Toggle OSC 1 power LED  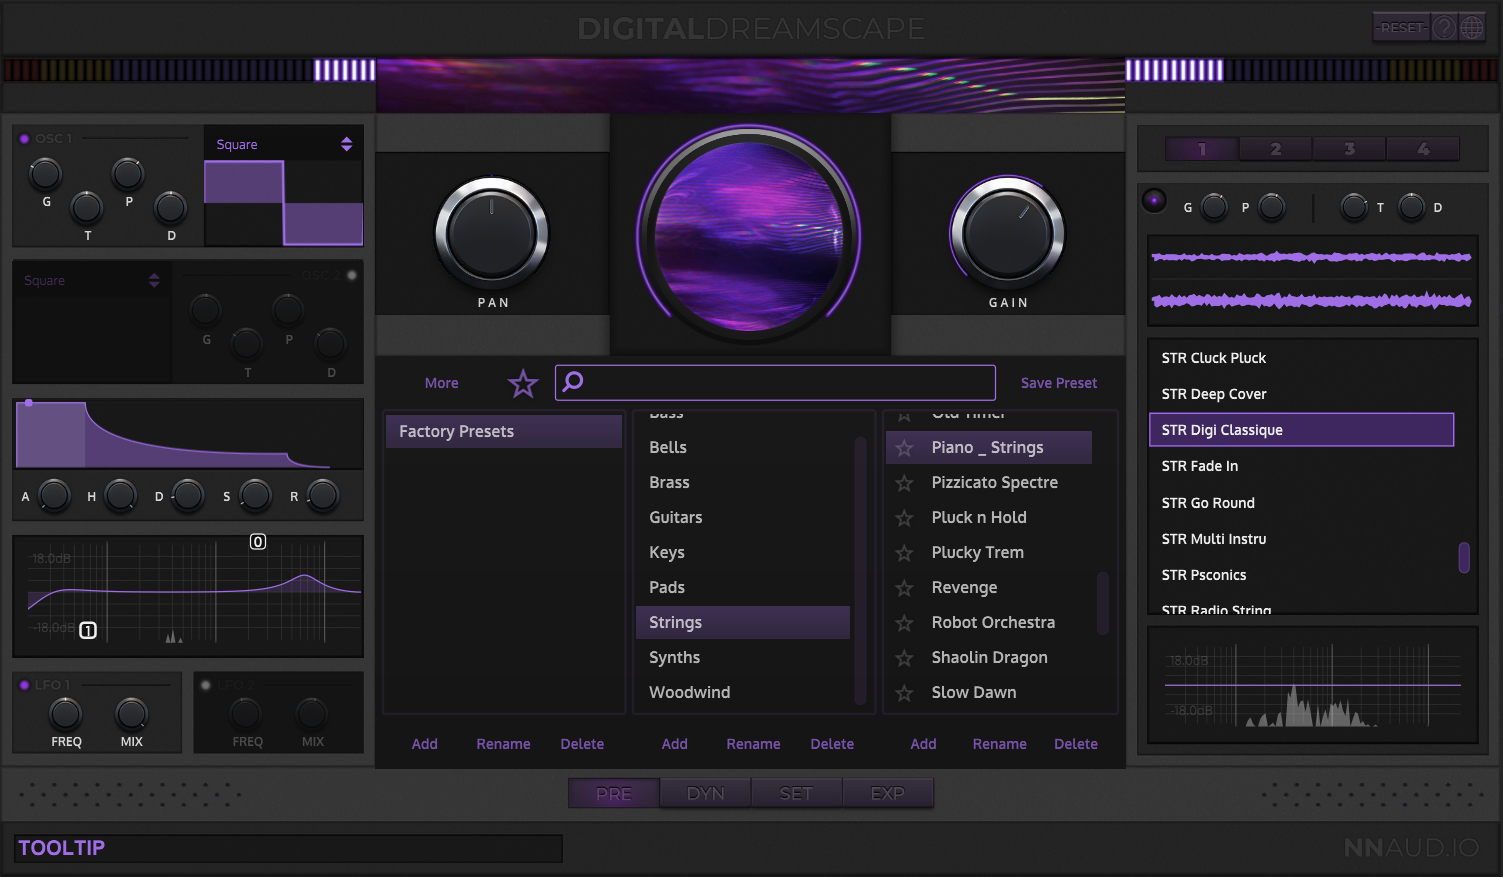coord(24,139)
